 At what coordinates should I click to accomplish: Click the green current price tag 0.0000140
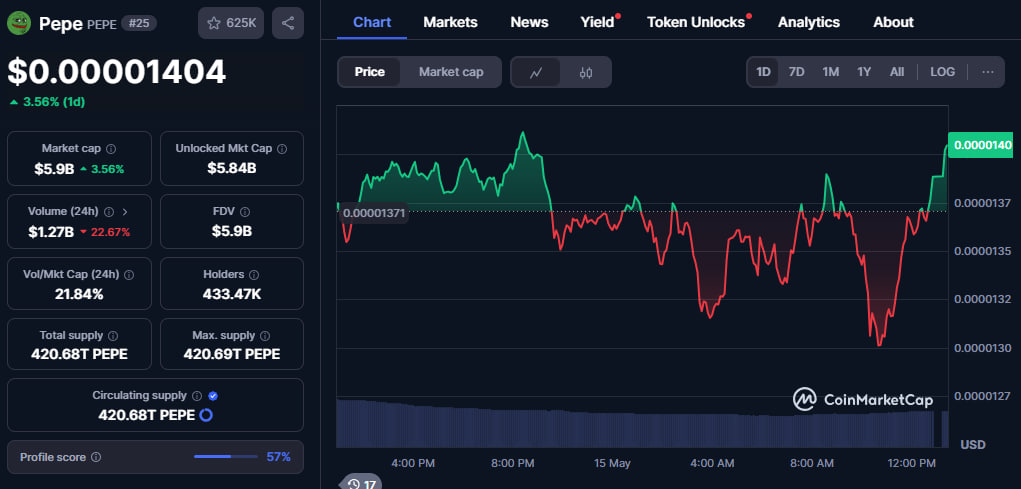coord(980,145)
